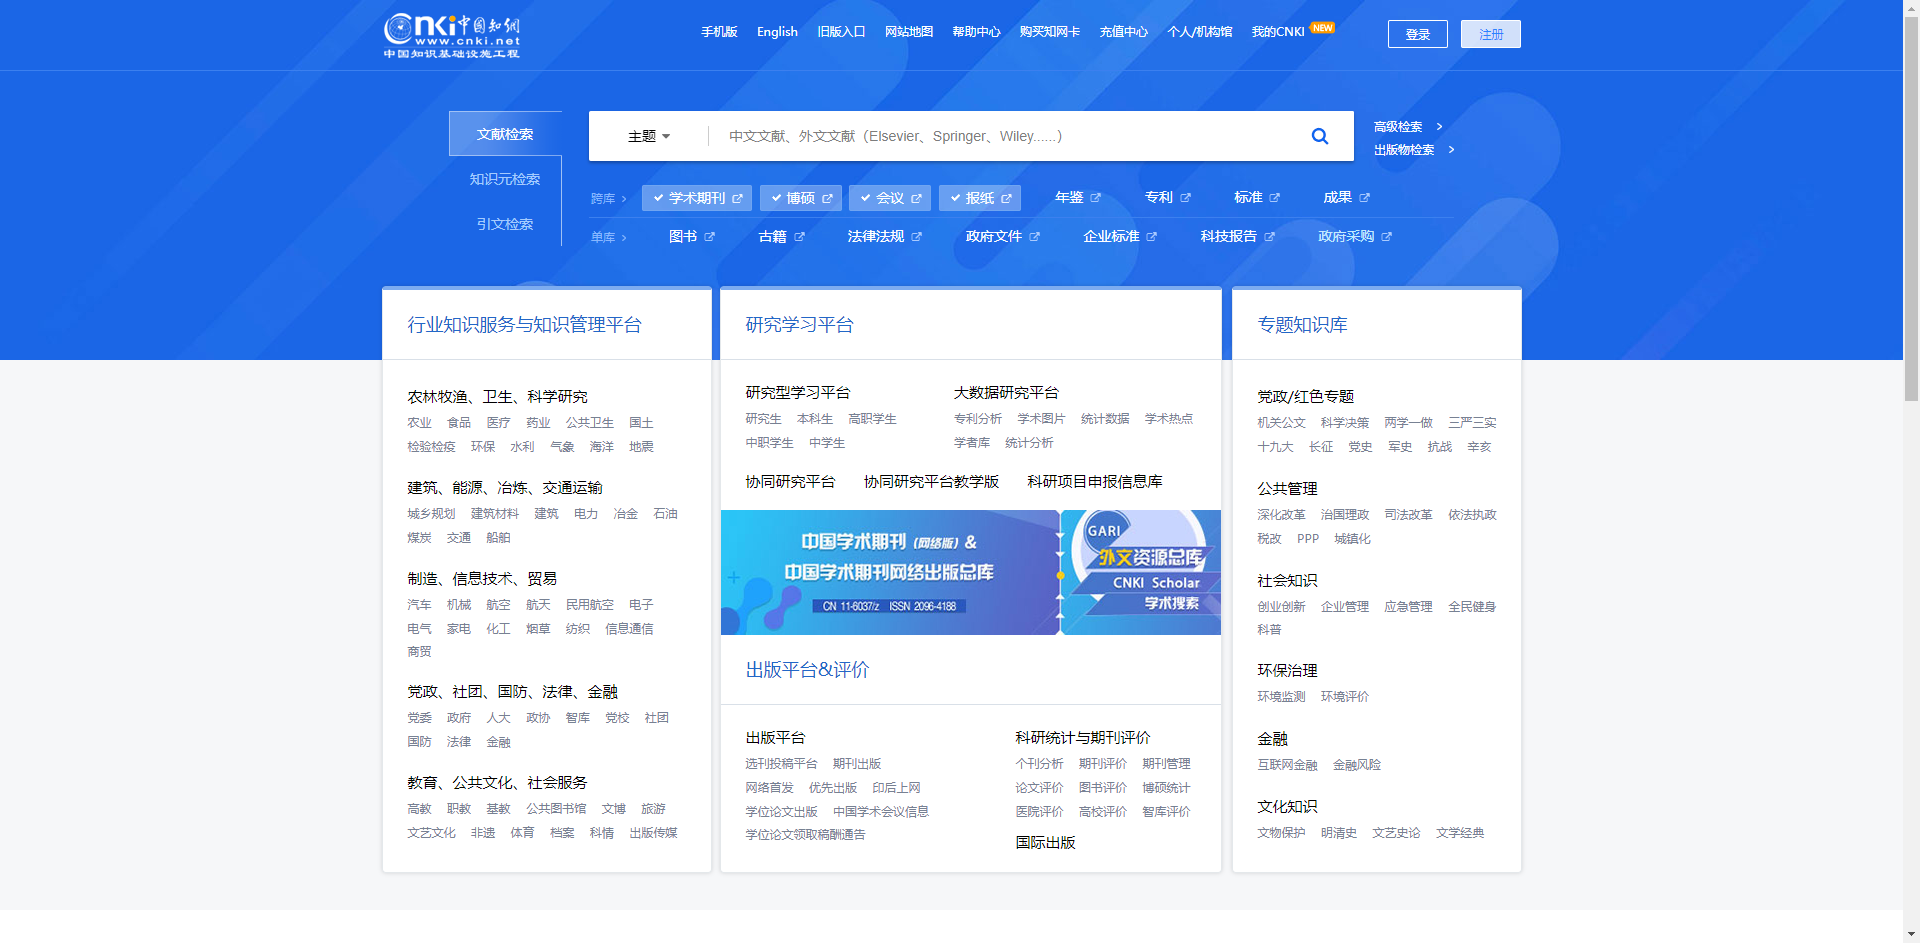
Task: Toggle the 报纸 database checkbox
Action: coord(955,198)
